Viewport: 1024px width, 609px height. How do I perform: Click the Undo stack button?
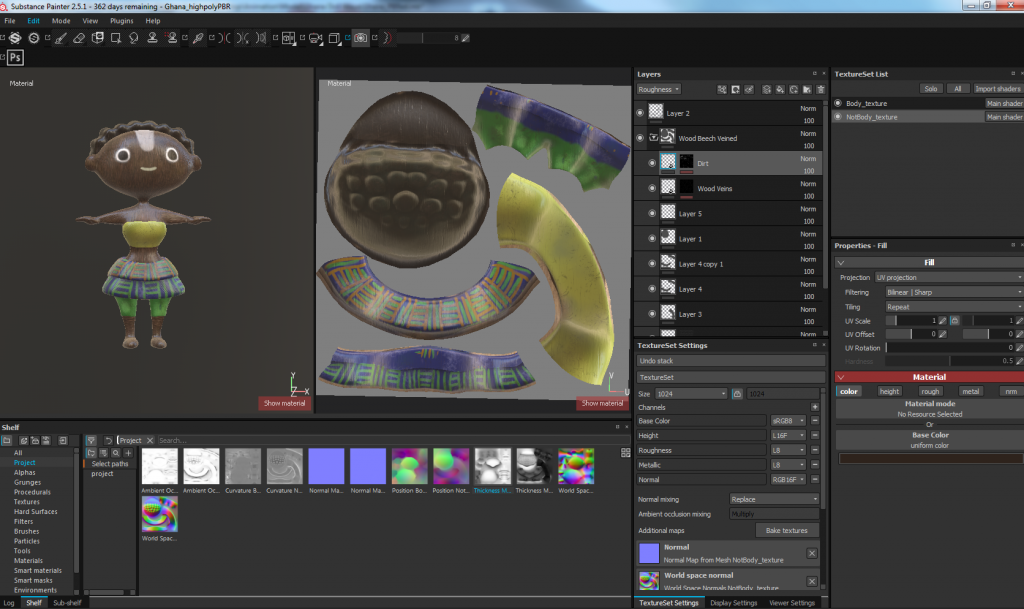click(x=731, y=361)
